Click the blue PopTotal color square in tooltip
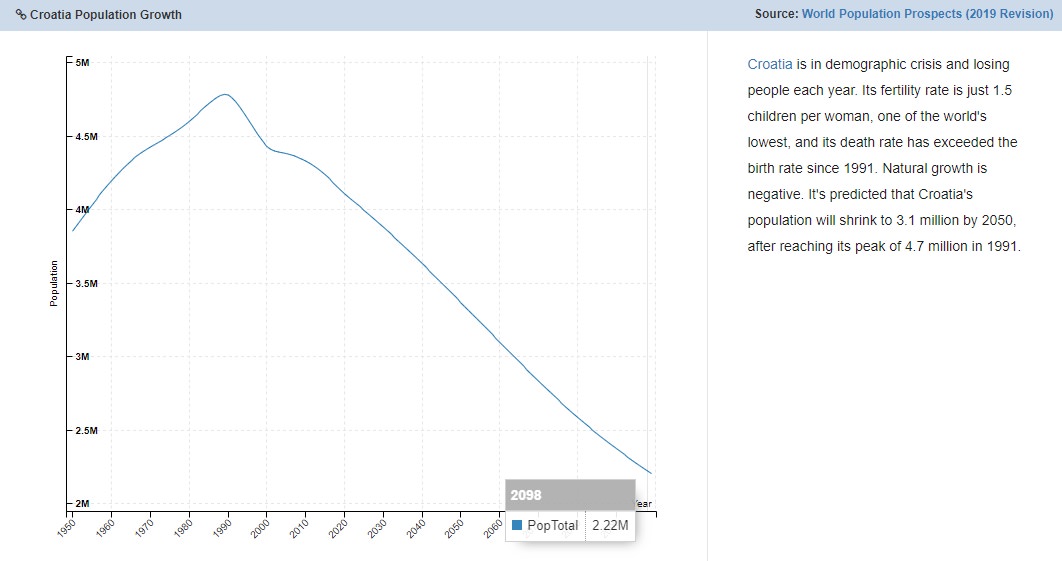 (517, 525)
